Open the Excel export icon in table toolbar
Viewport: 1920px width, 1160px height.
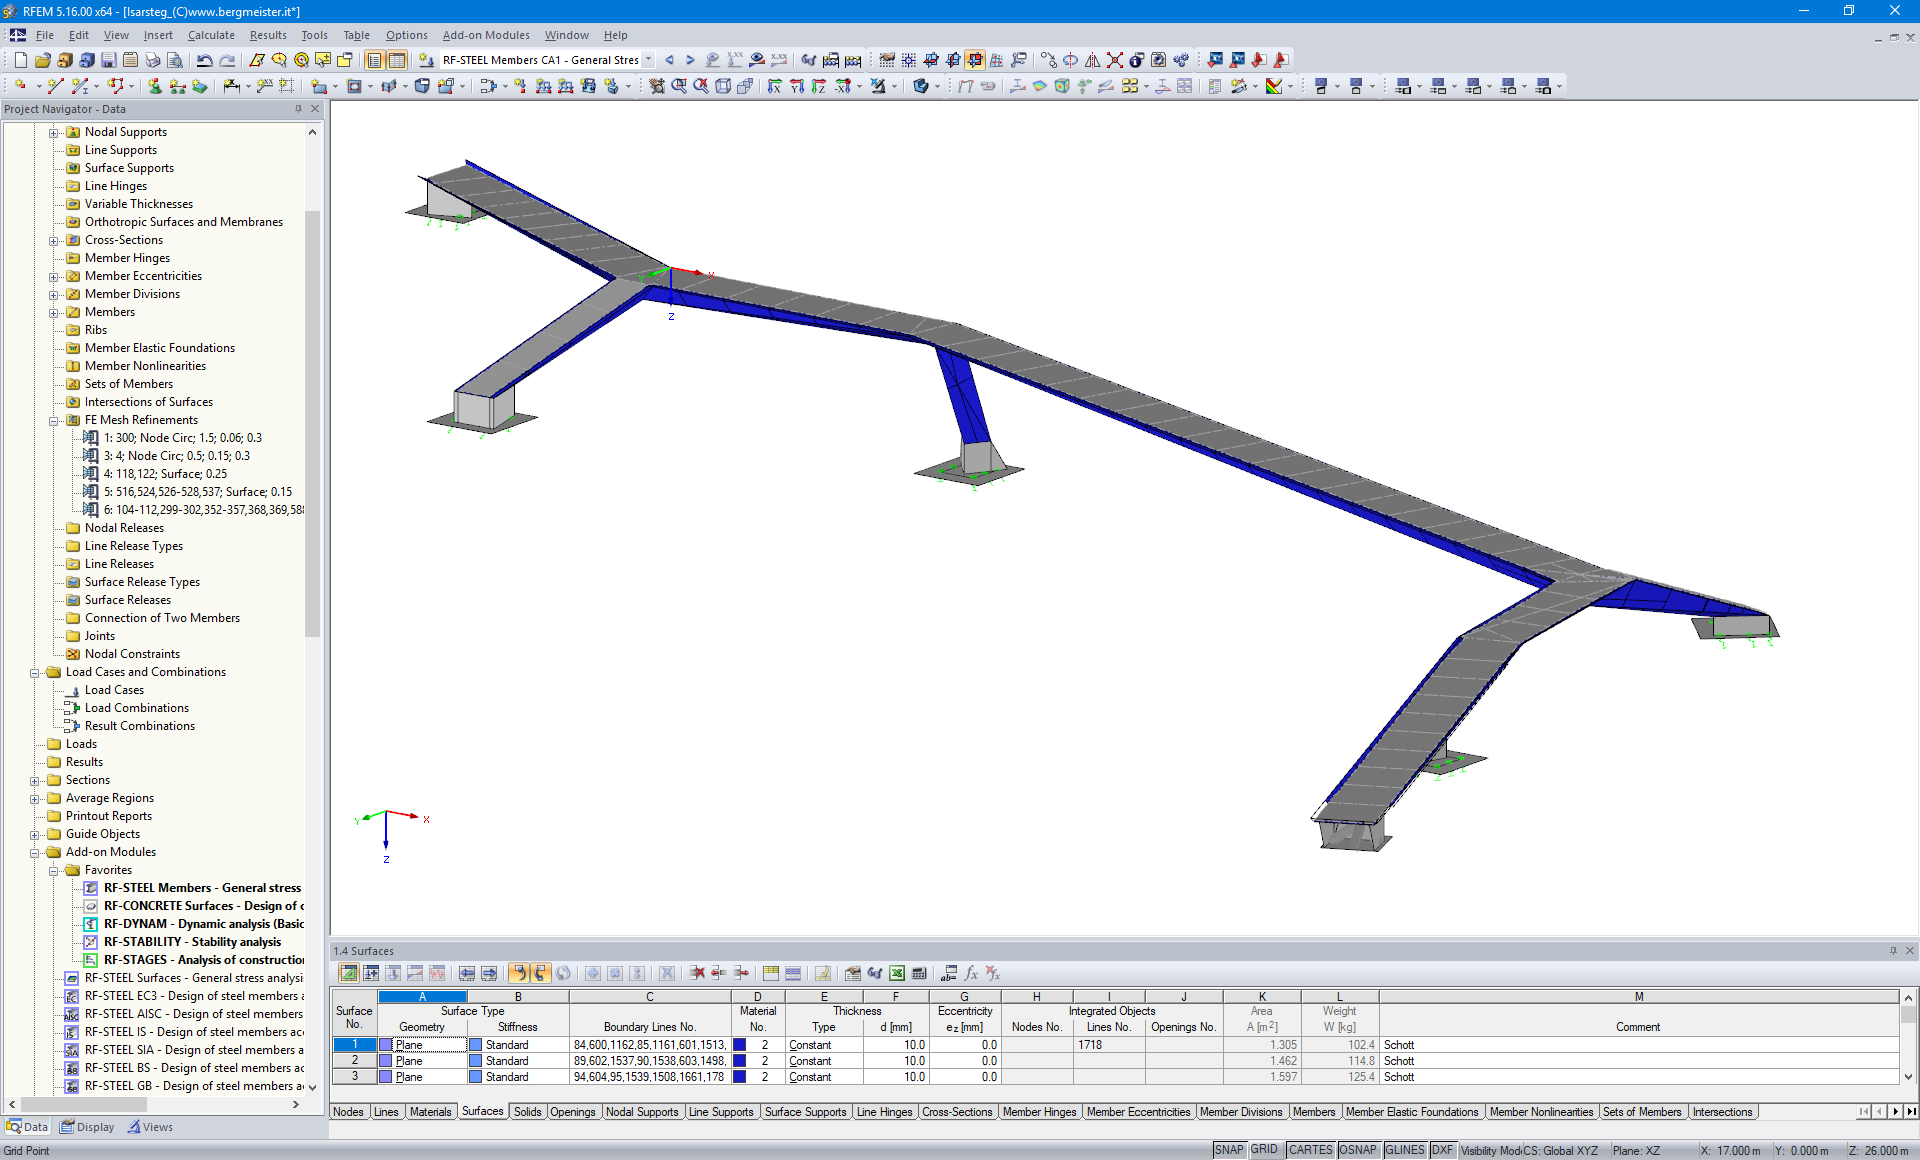pyautogui.click(x=896, y=972)
